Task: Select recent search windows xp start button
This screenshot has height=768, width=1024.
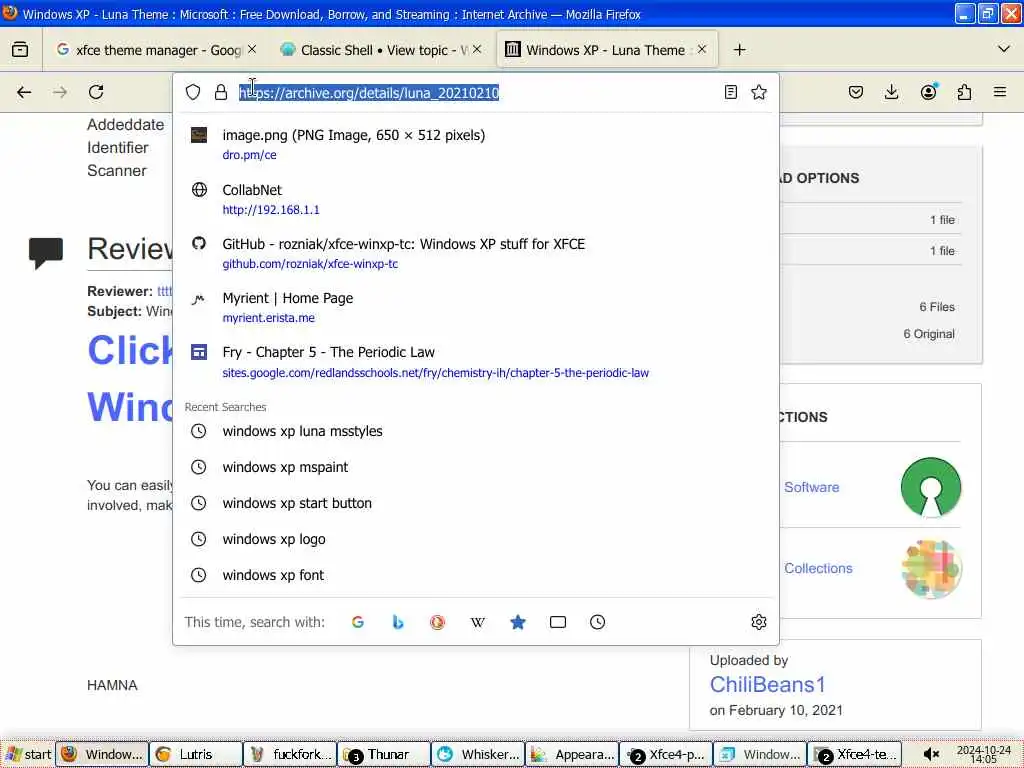Action: [x=476, y=503]
